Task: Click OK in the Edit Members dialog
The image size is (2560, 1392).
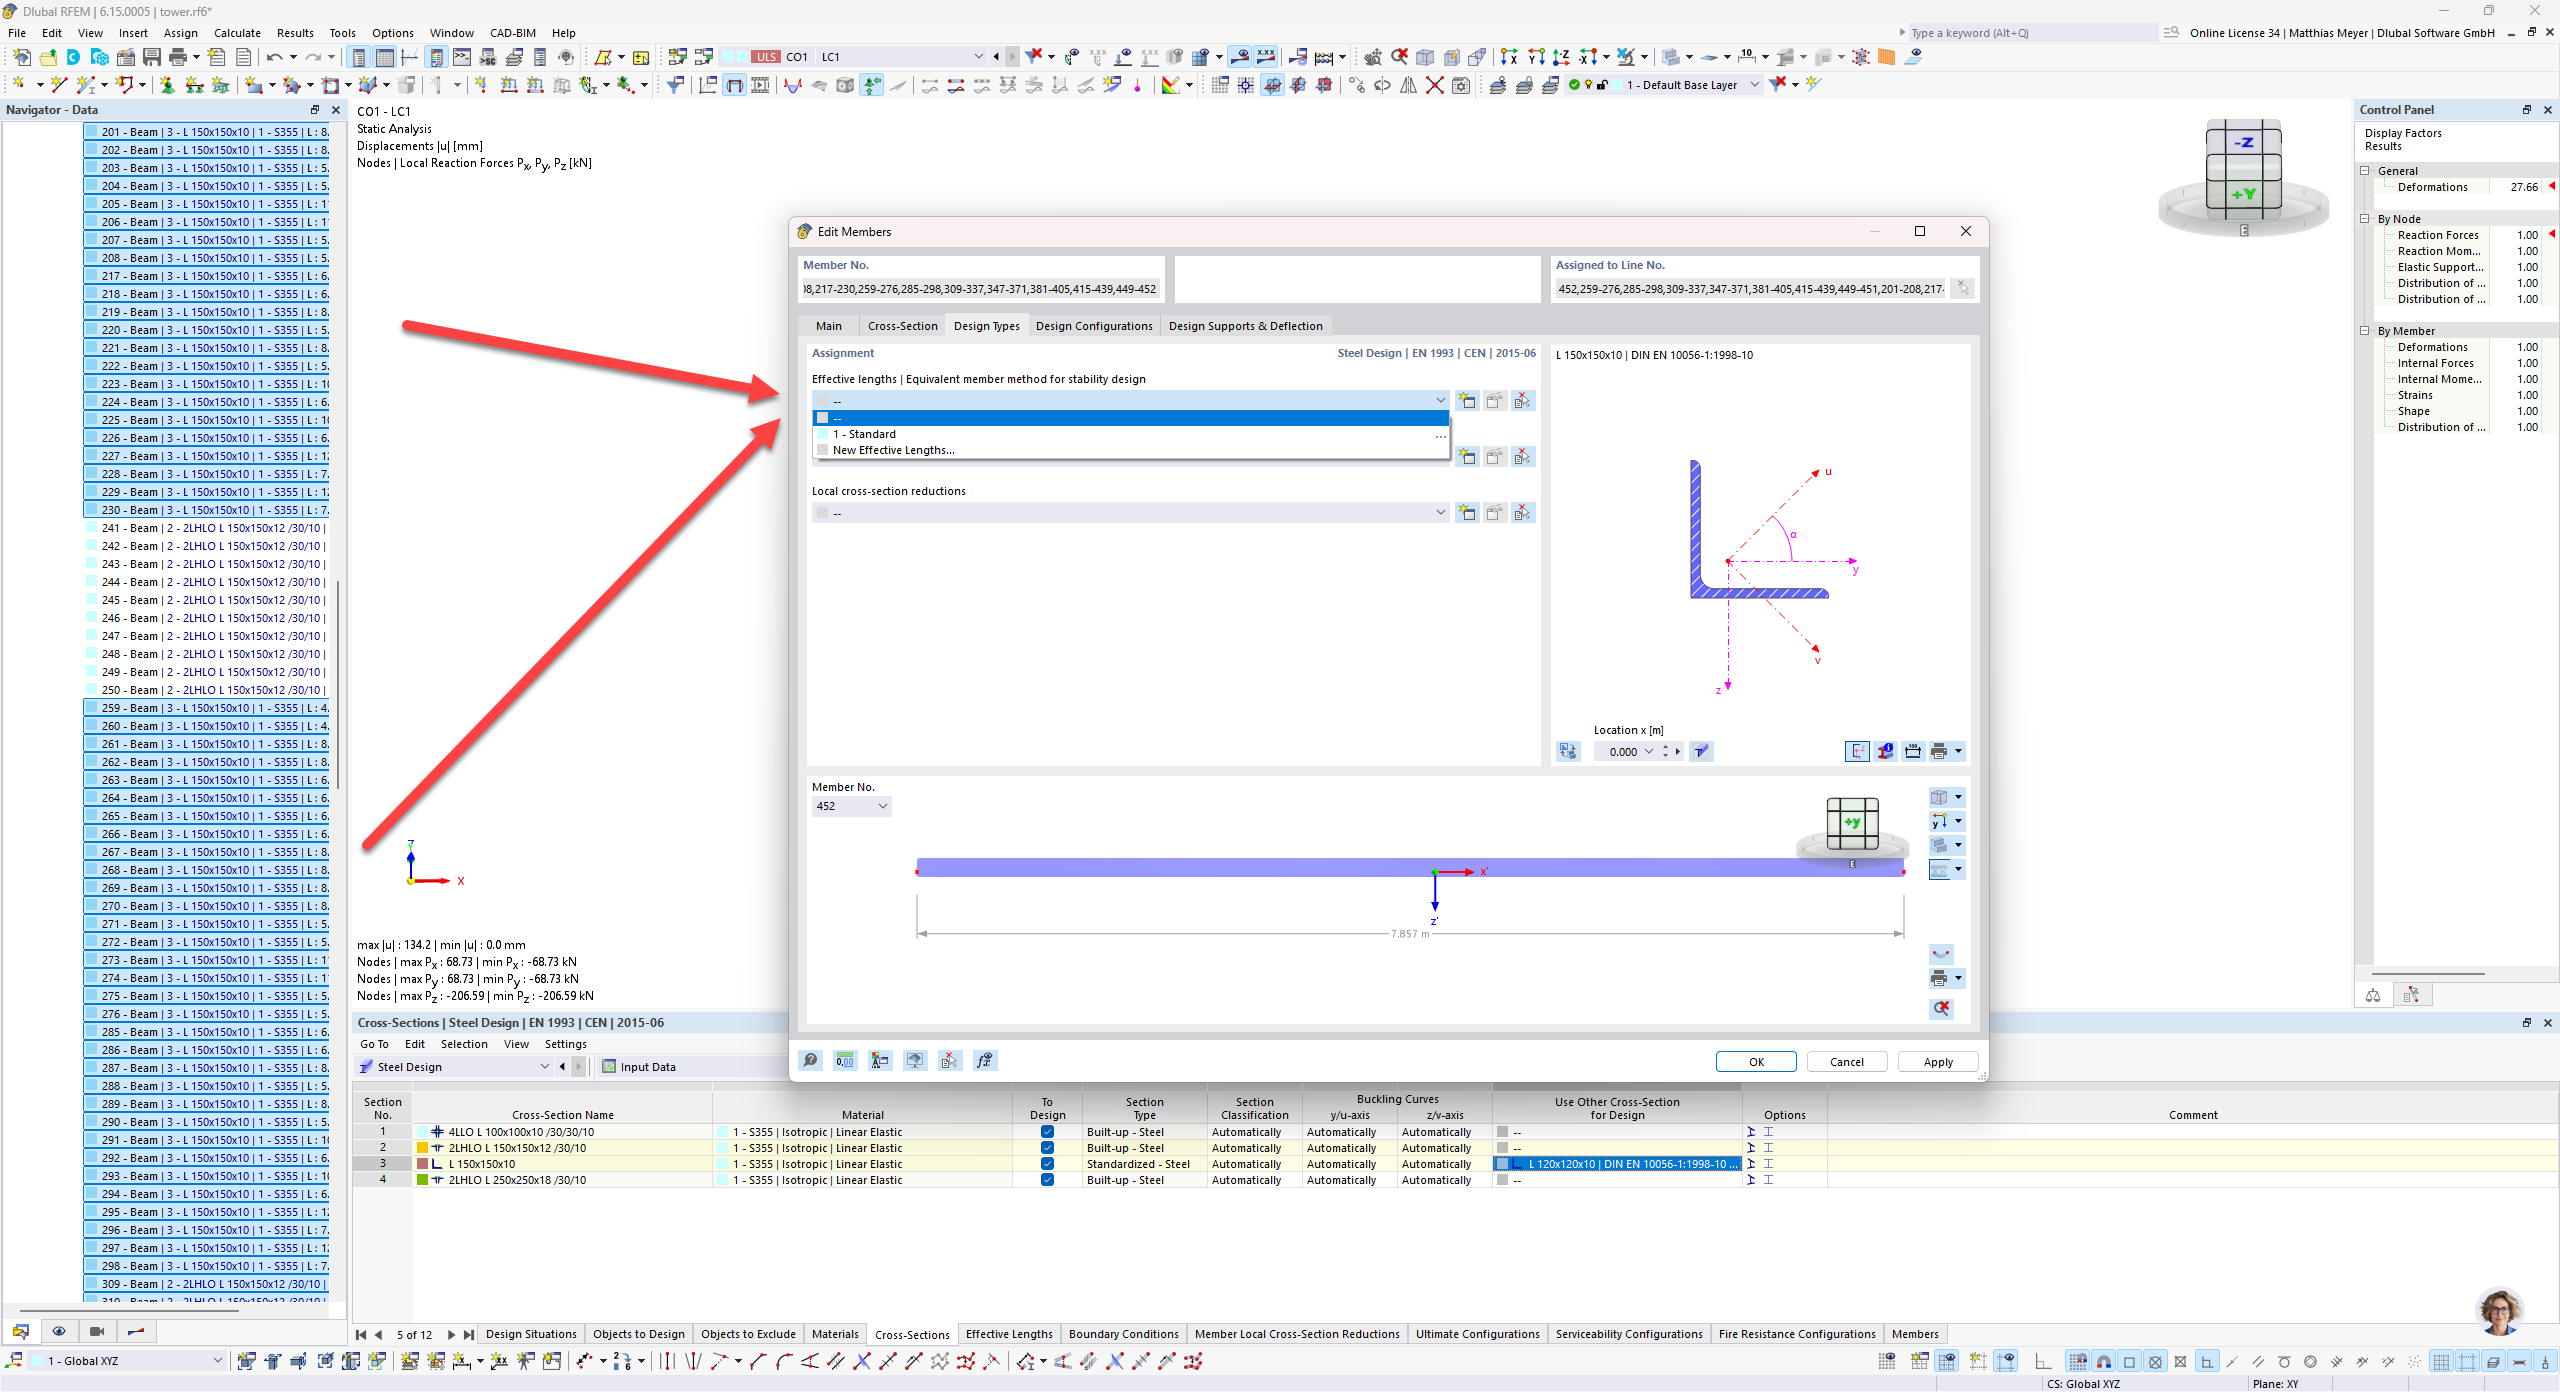Action: [x=1756, y=1062]
